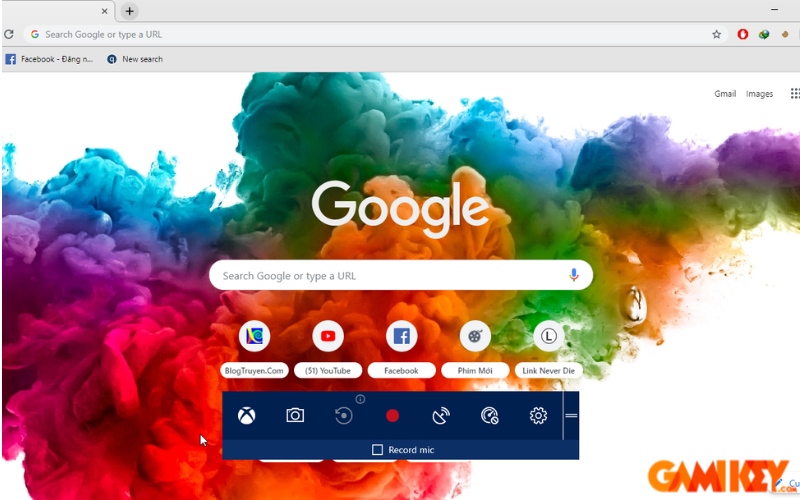Enable the Record mic checkbox

[377, 449]
